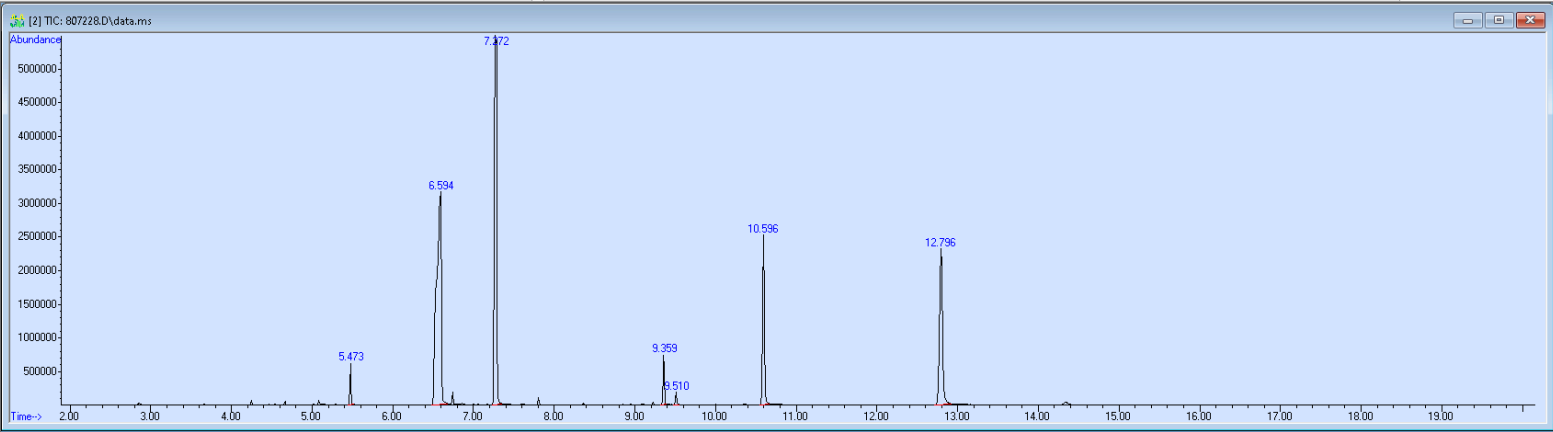Select the tallest peak labeled 7.272

tap(496, 41)
